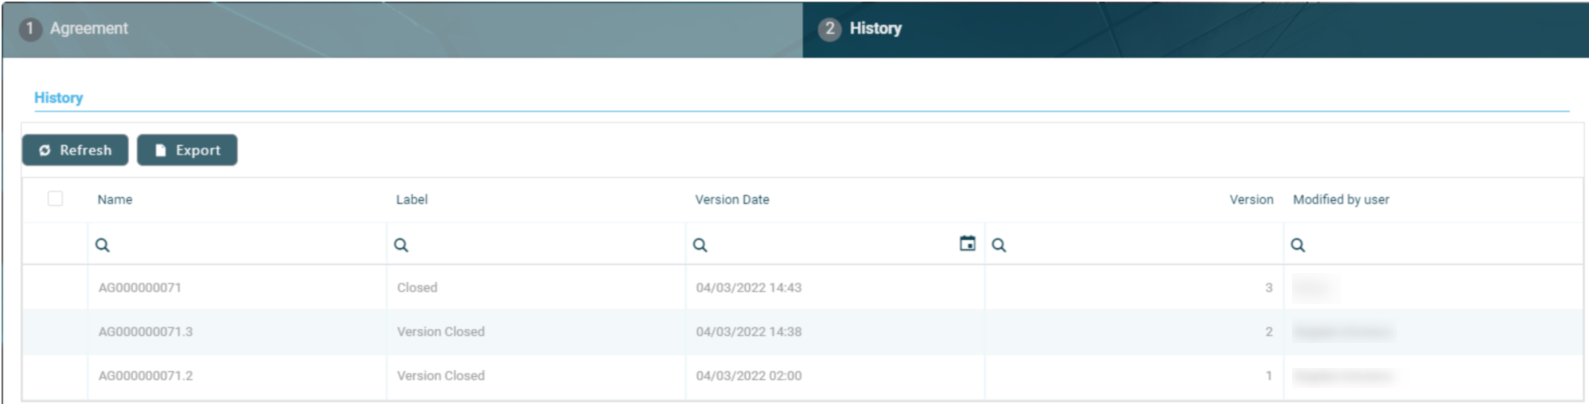The image size is (1589, 404).
Task: Click the search icon under Label column
Action: tap(401, 245)
